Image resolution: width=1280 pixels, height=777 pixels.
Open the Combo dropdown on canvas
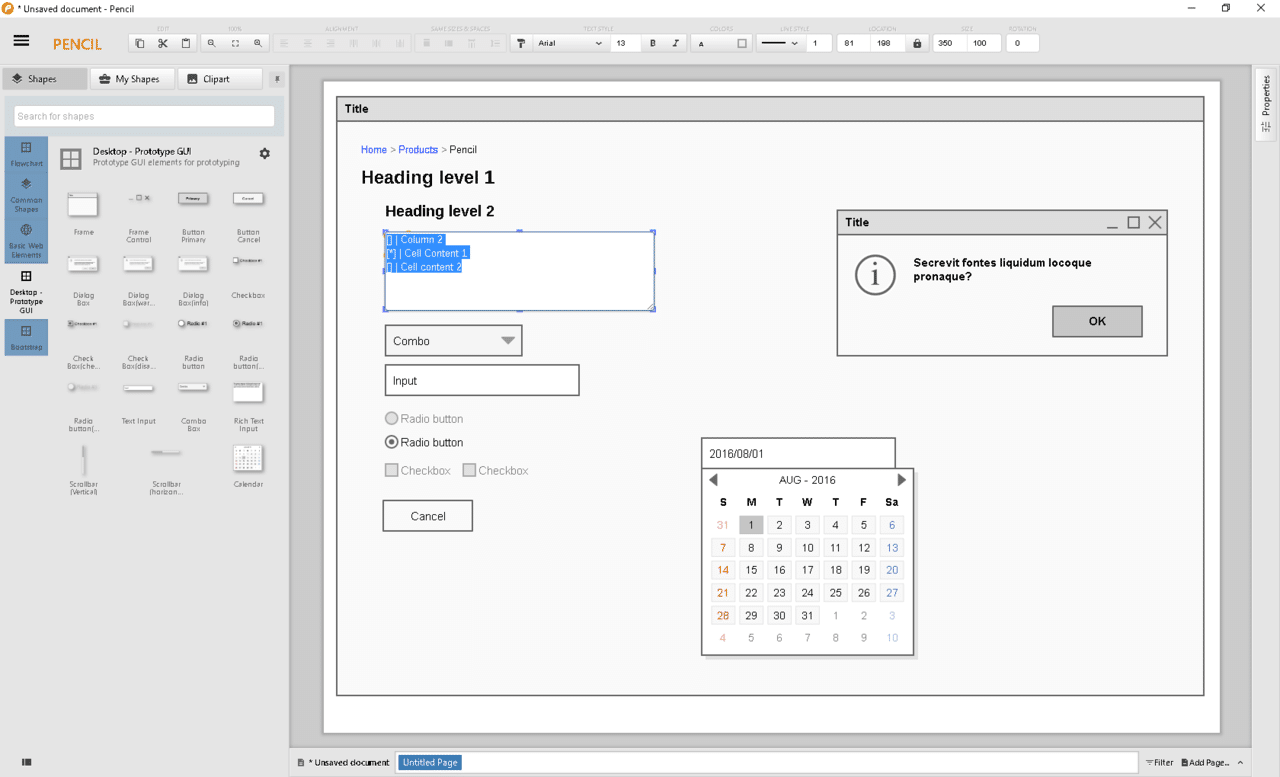coord(453,341)
